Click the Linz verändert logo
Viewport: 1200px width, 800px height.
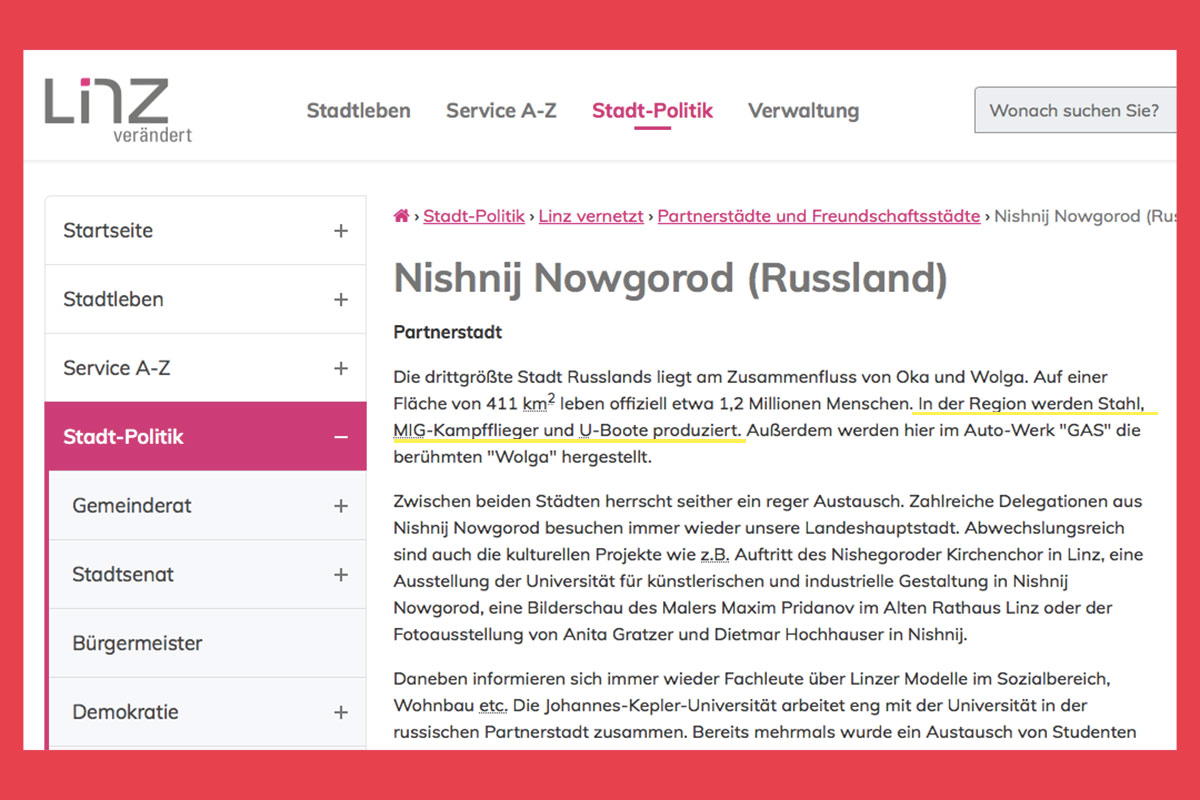tap(118, 109)
